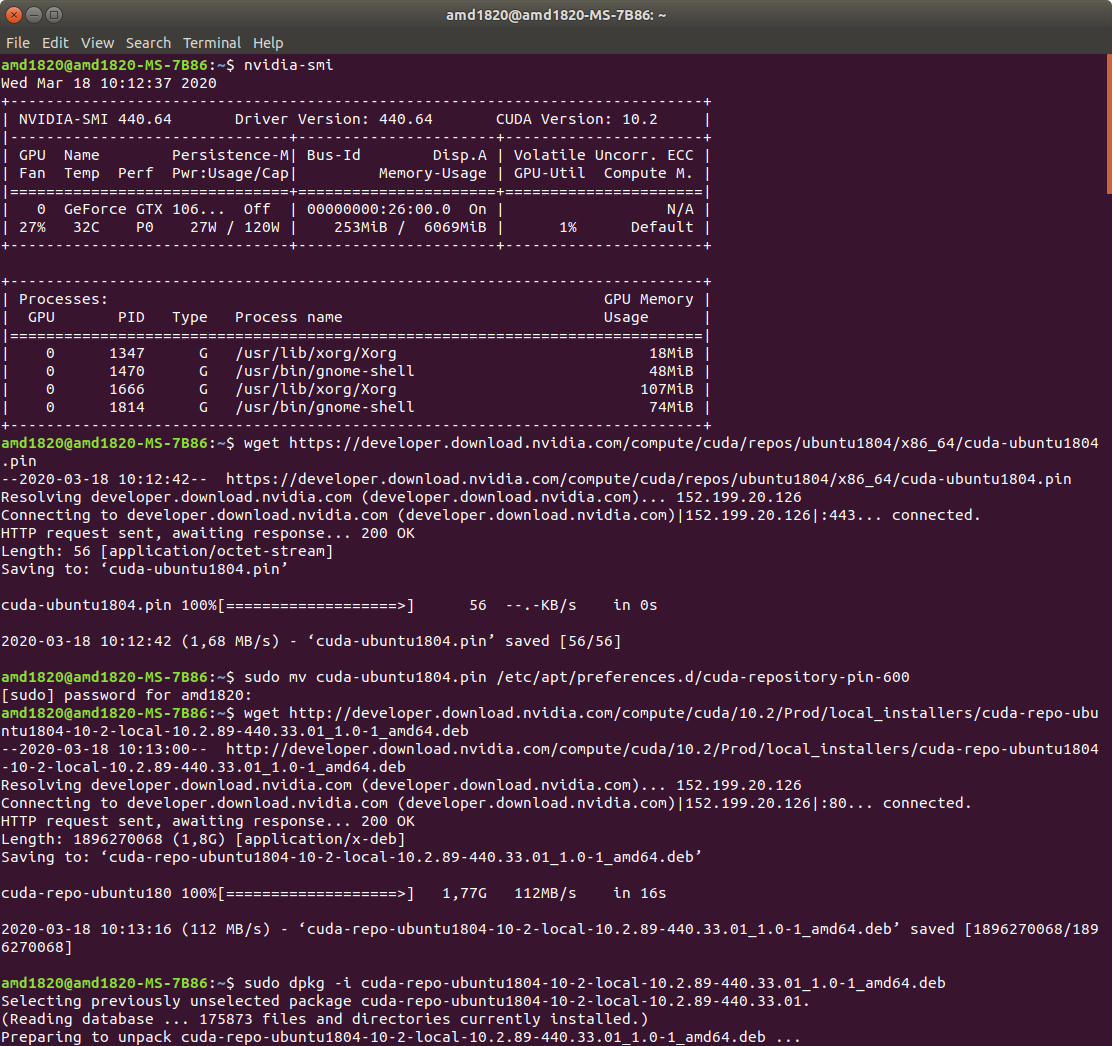
Task: Click fan speed '27%' value
Action: [x=32, y=227]
